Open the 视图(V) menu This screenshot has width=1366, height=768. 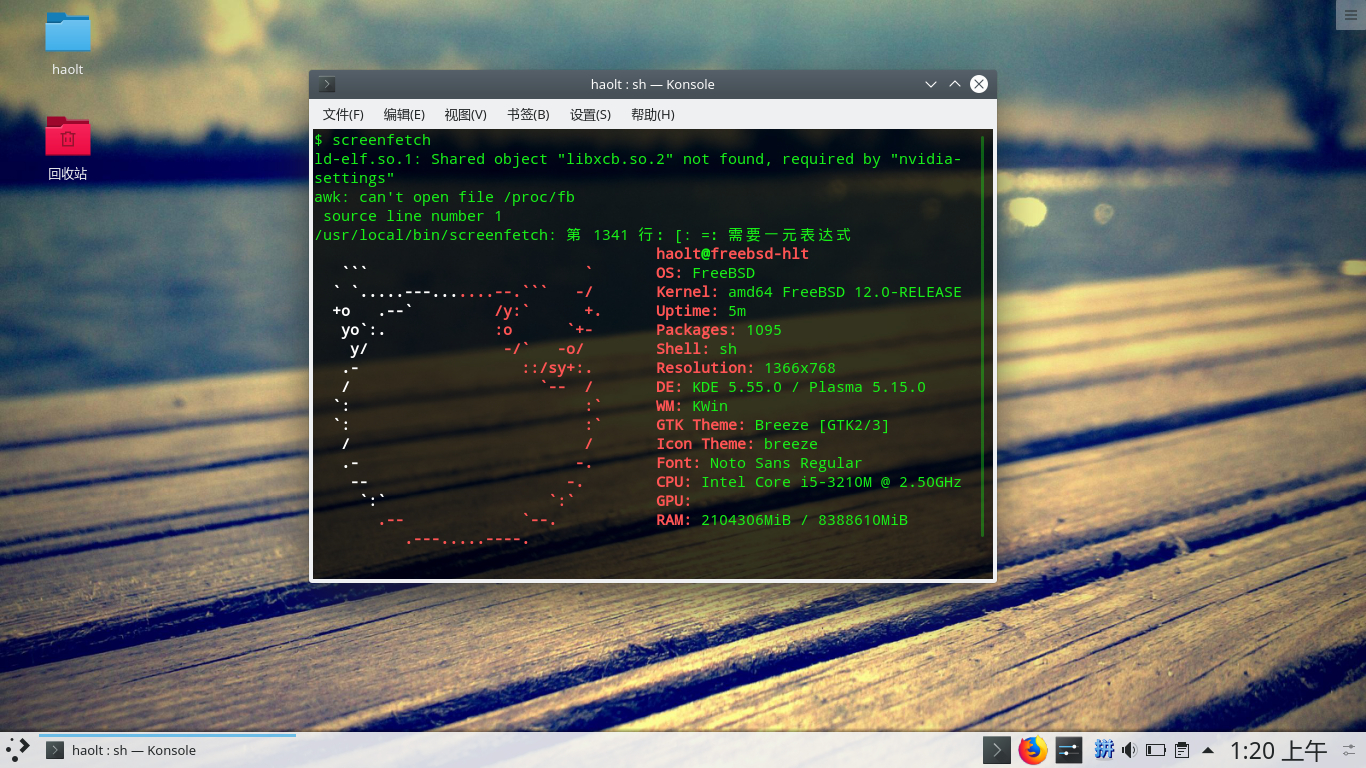tap(465, 115)
